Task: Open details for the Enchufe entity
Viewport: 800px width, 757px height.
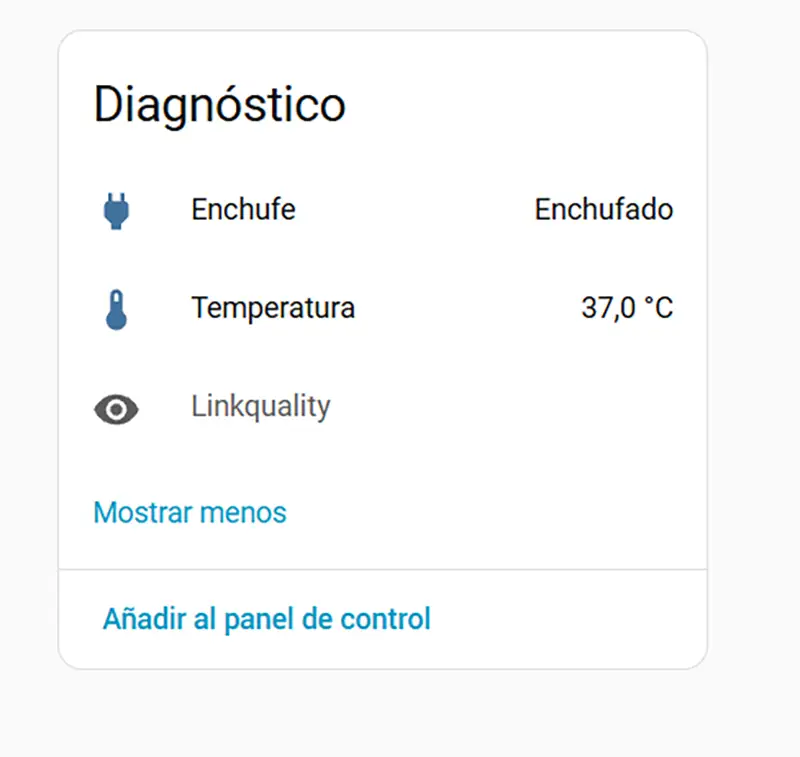Action: 243,210
